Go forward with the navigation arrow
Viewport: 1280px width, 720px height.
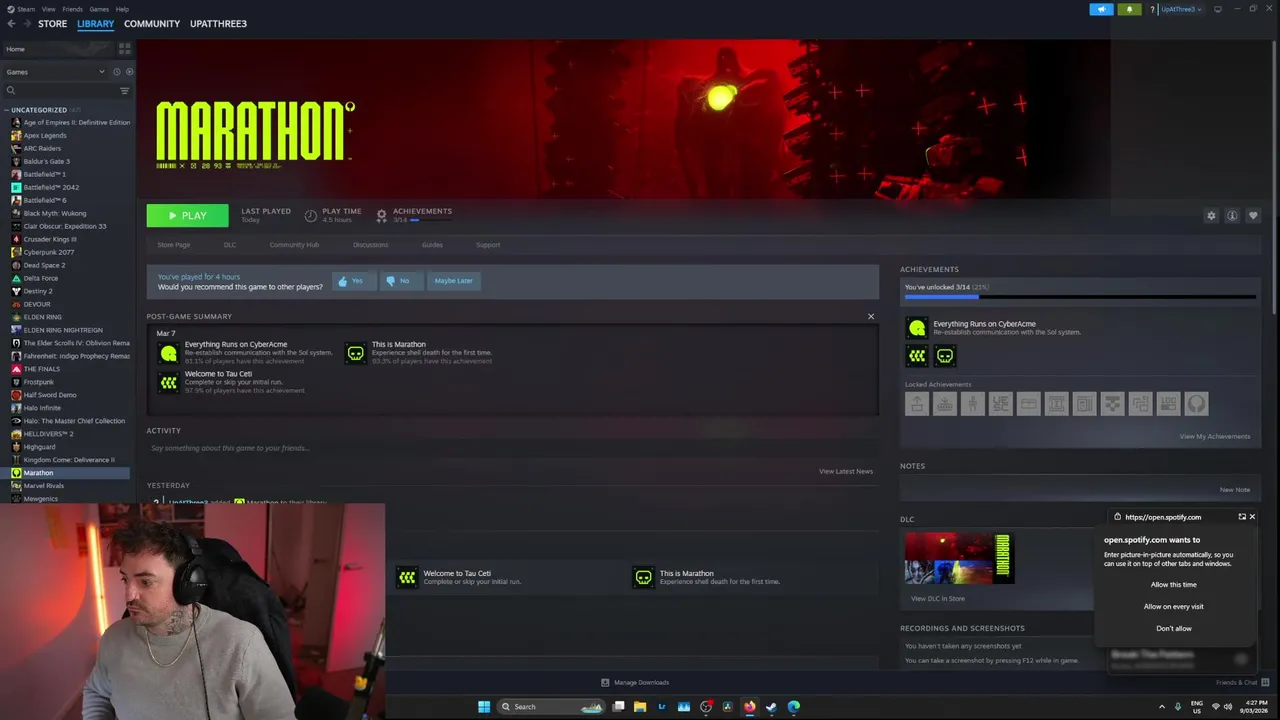click(x=26, y=23)
